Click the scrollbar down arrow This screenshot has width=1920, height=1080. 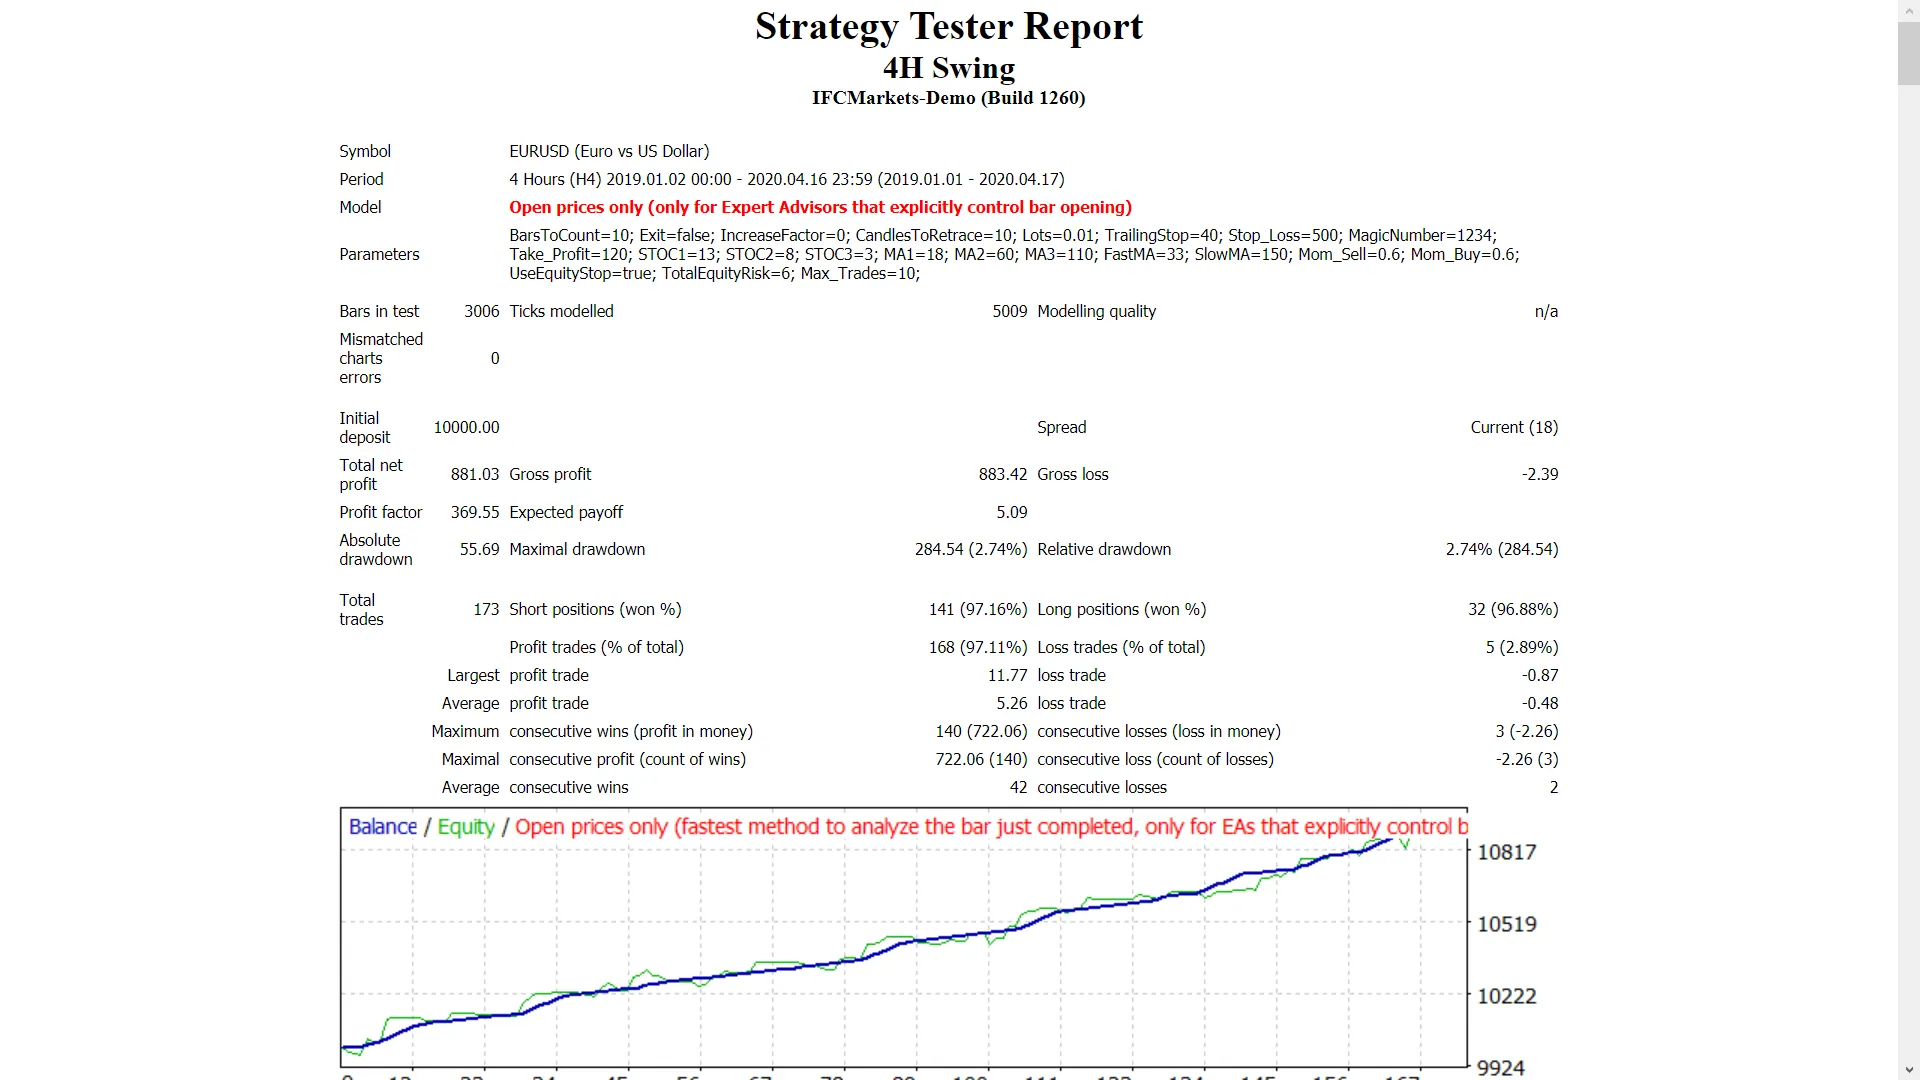[x=1909, y=1070]
